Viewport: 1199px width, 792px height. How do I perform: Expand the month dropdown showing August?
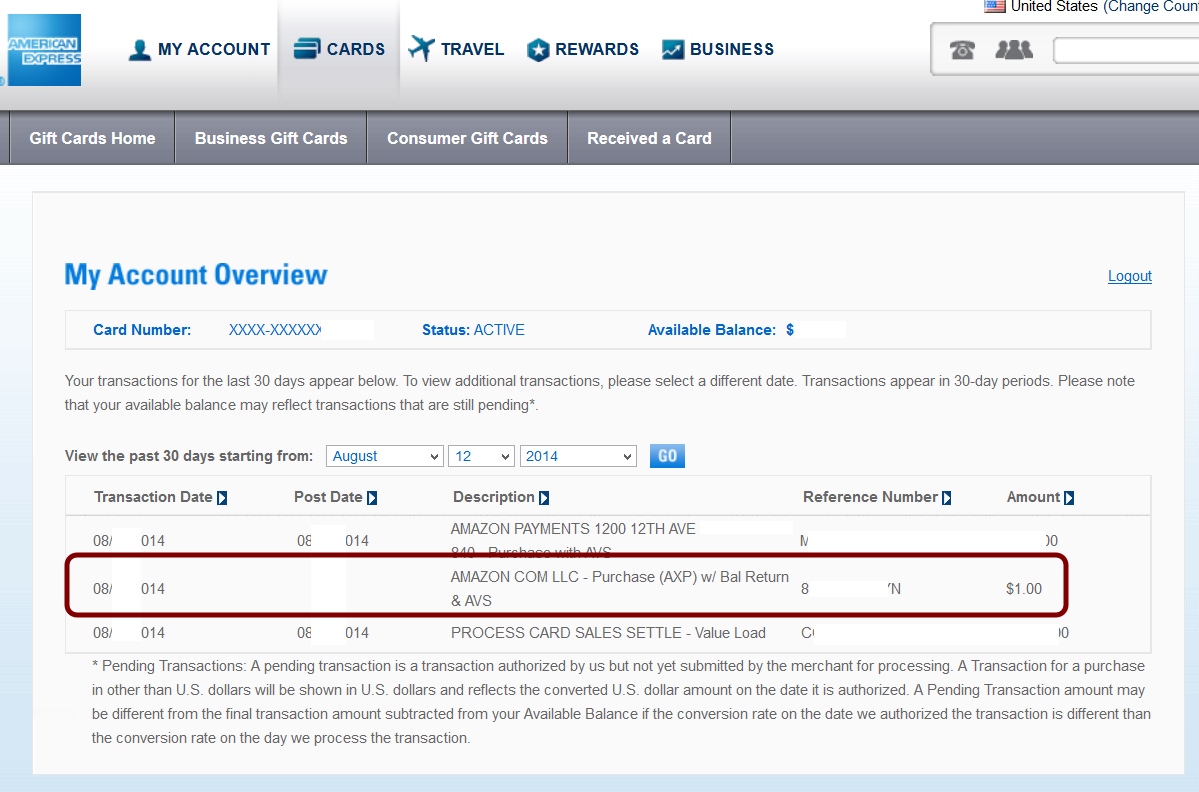click(384, 456)
